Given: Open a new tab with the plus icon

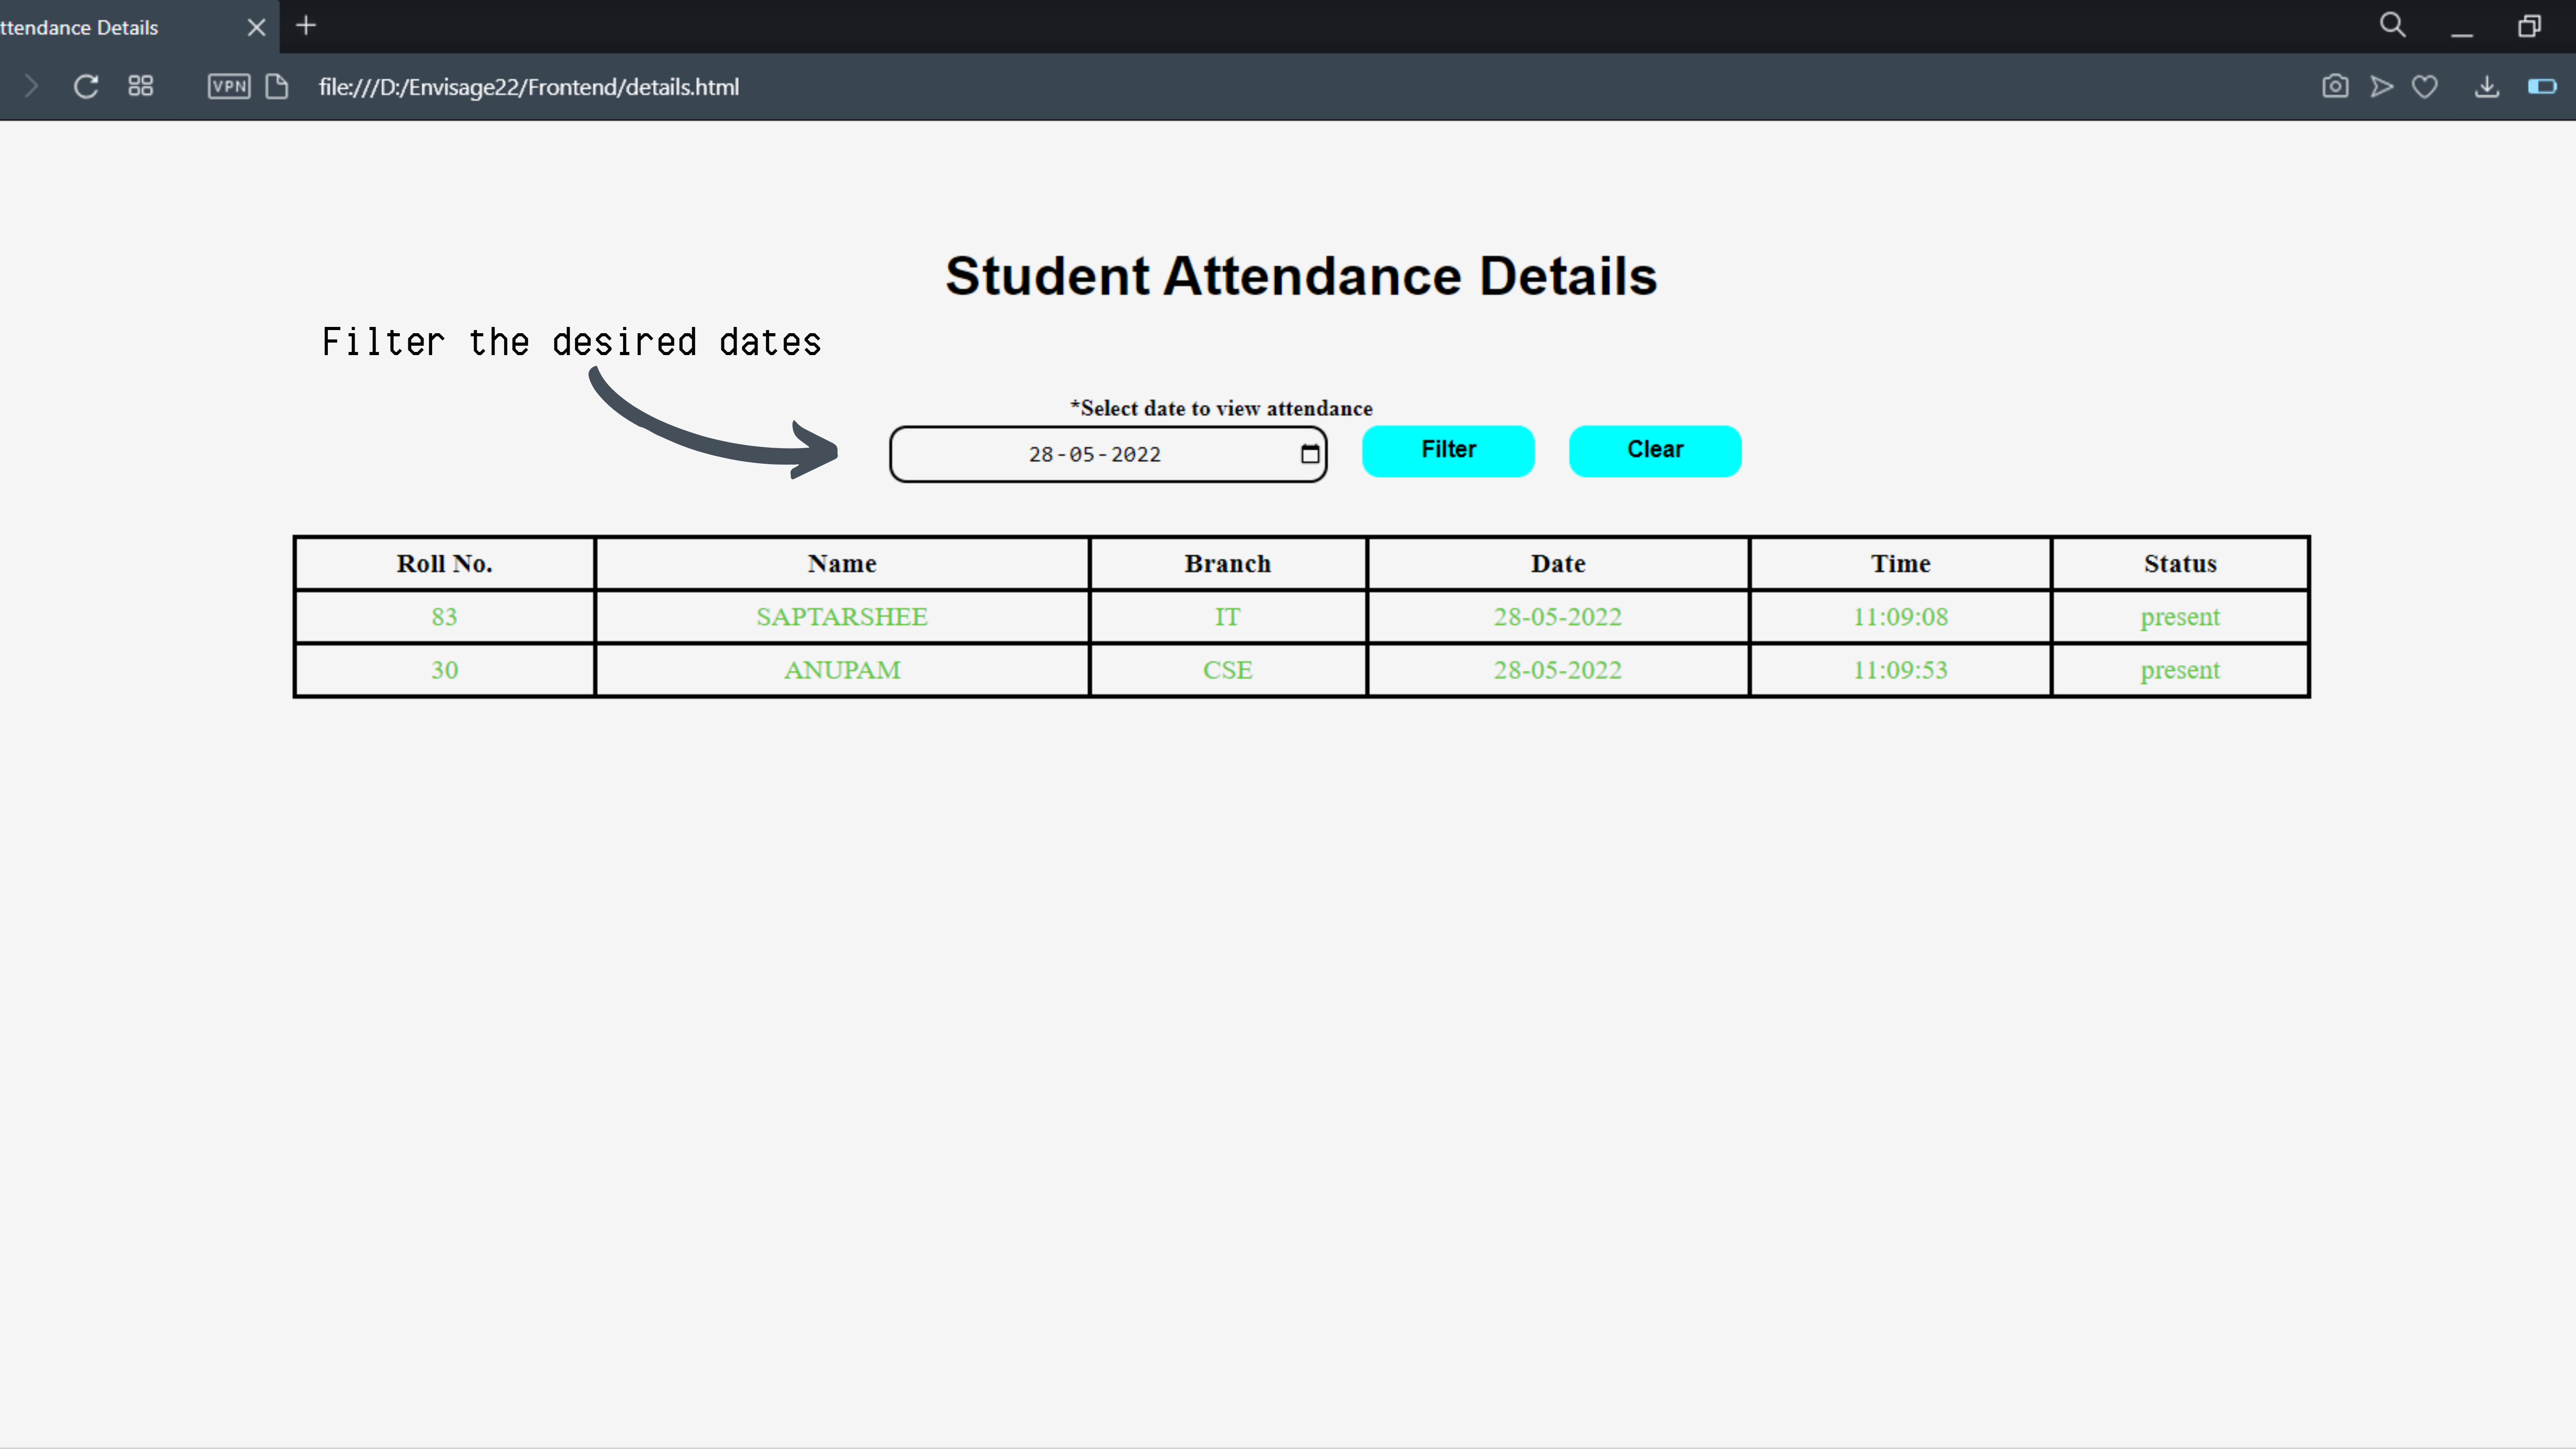Looking at the screenshot, I should tap(306, 26).
